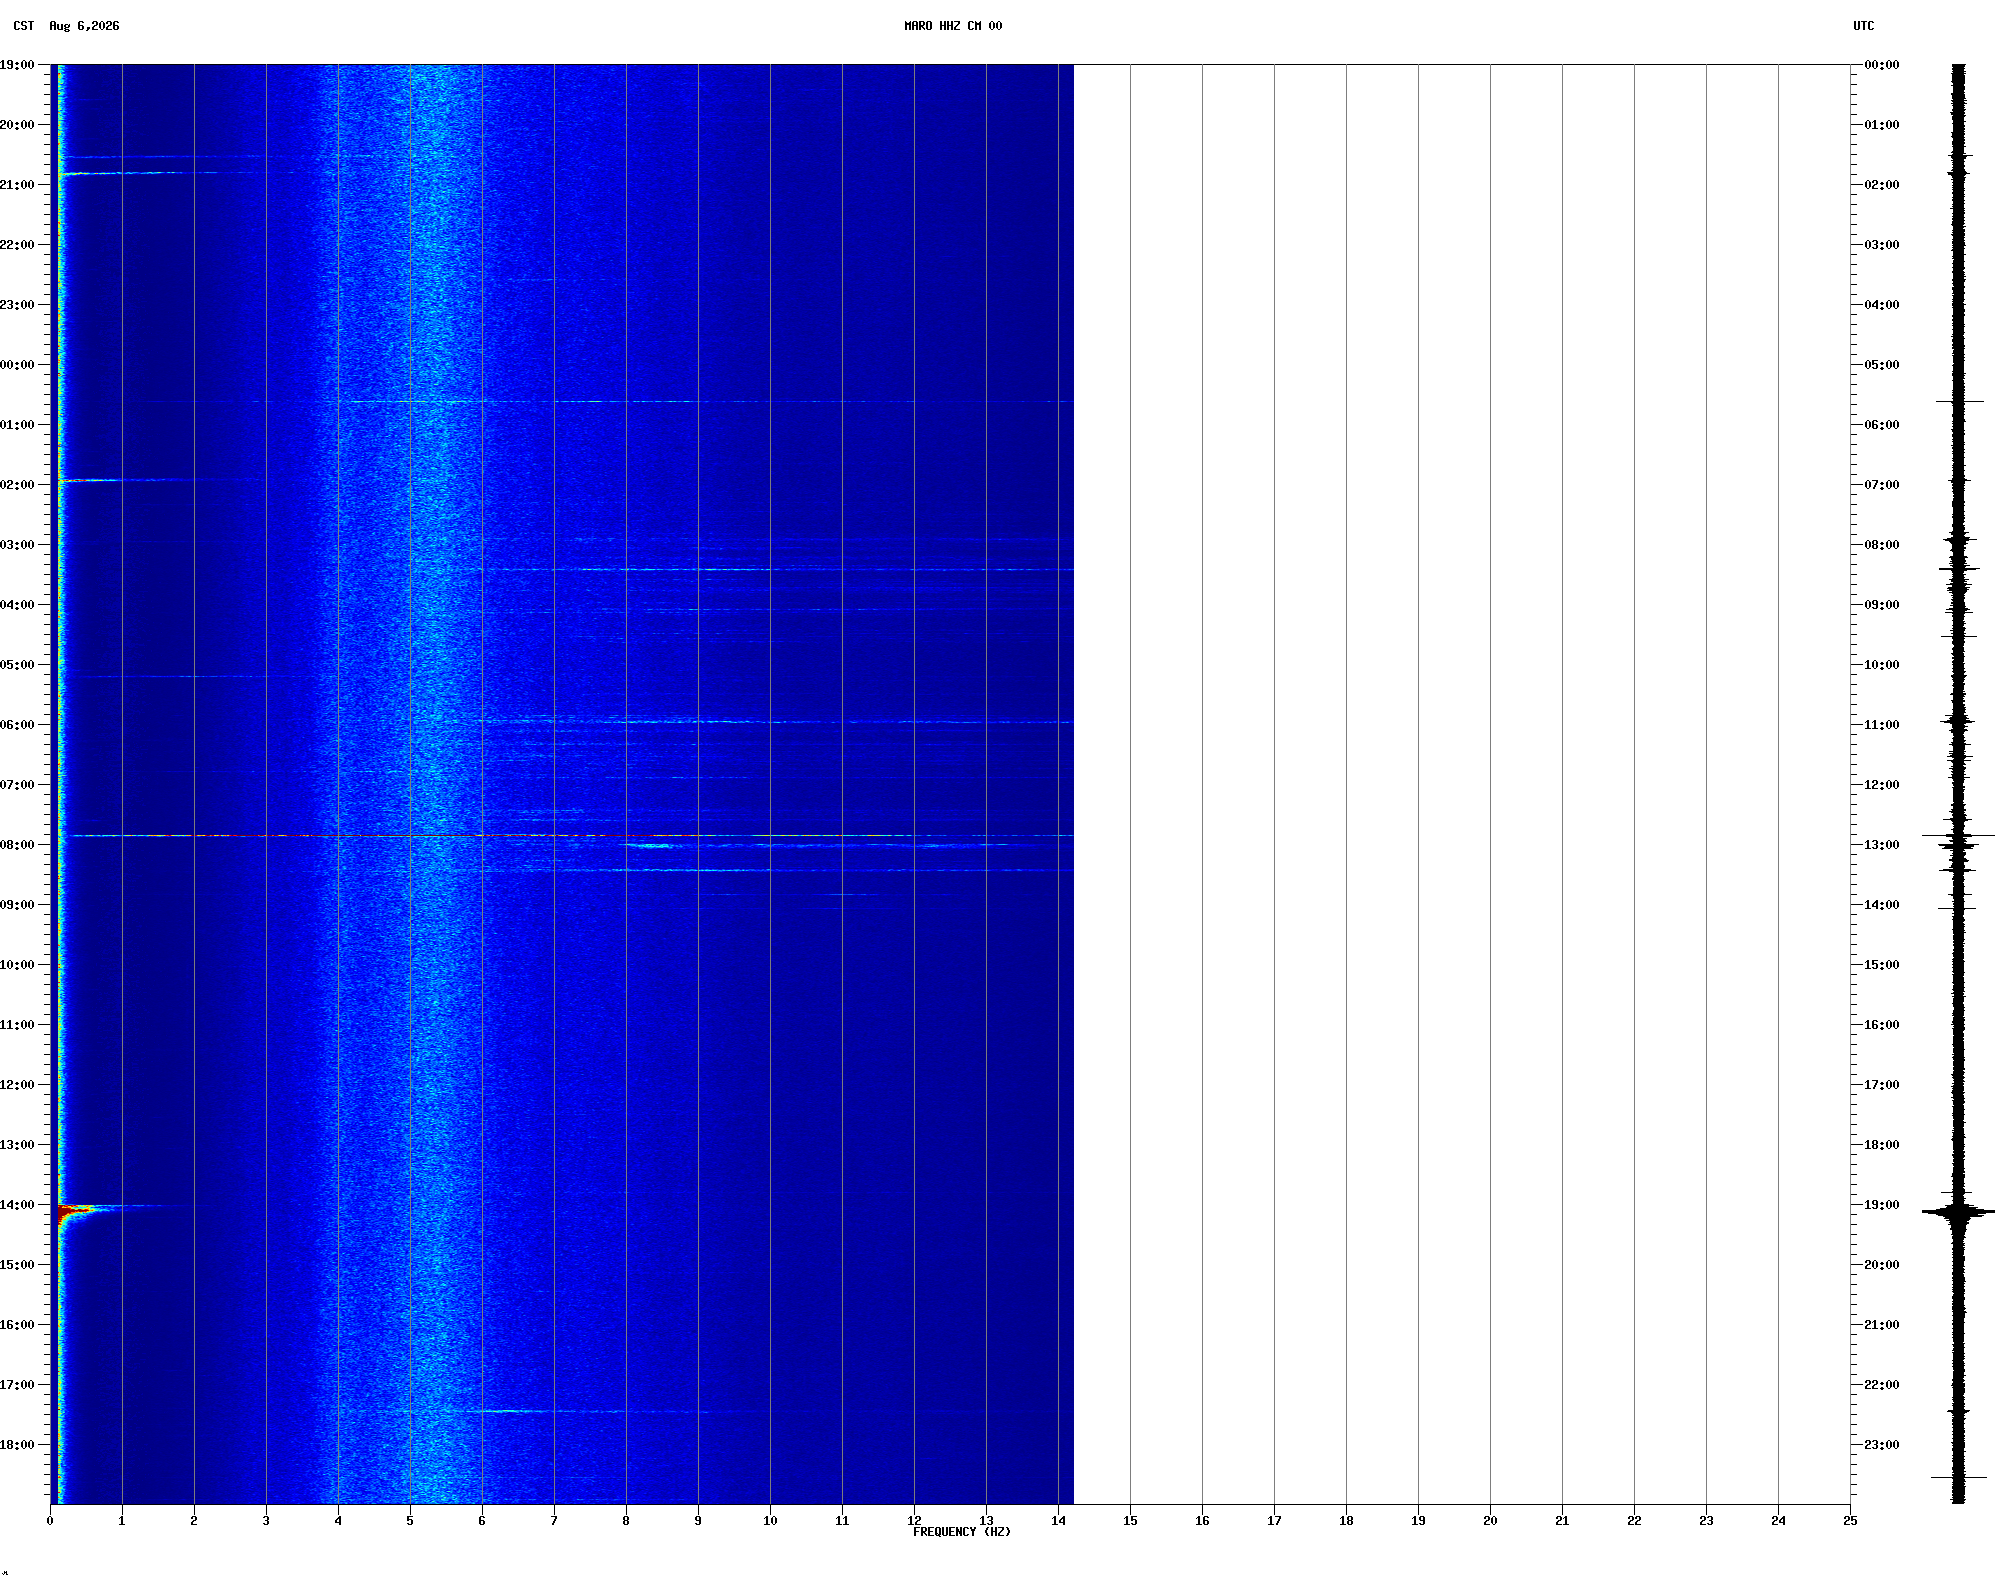Pick the 20 Hz frequency tick label
This screenshot has height=1584, width=2002.
point(1490,1521)
